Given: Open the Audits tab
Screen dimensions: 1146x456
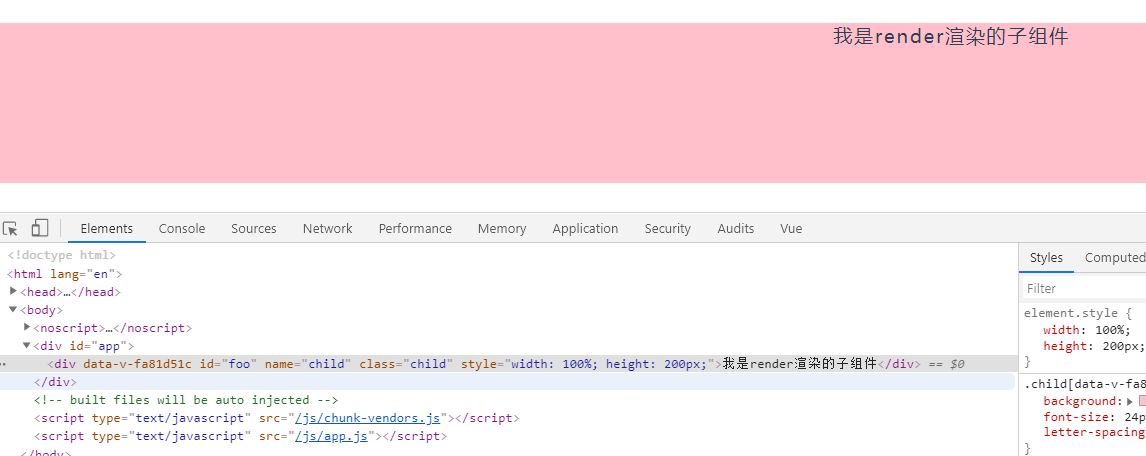Looking at the screenshot, I should point(736,229).
